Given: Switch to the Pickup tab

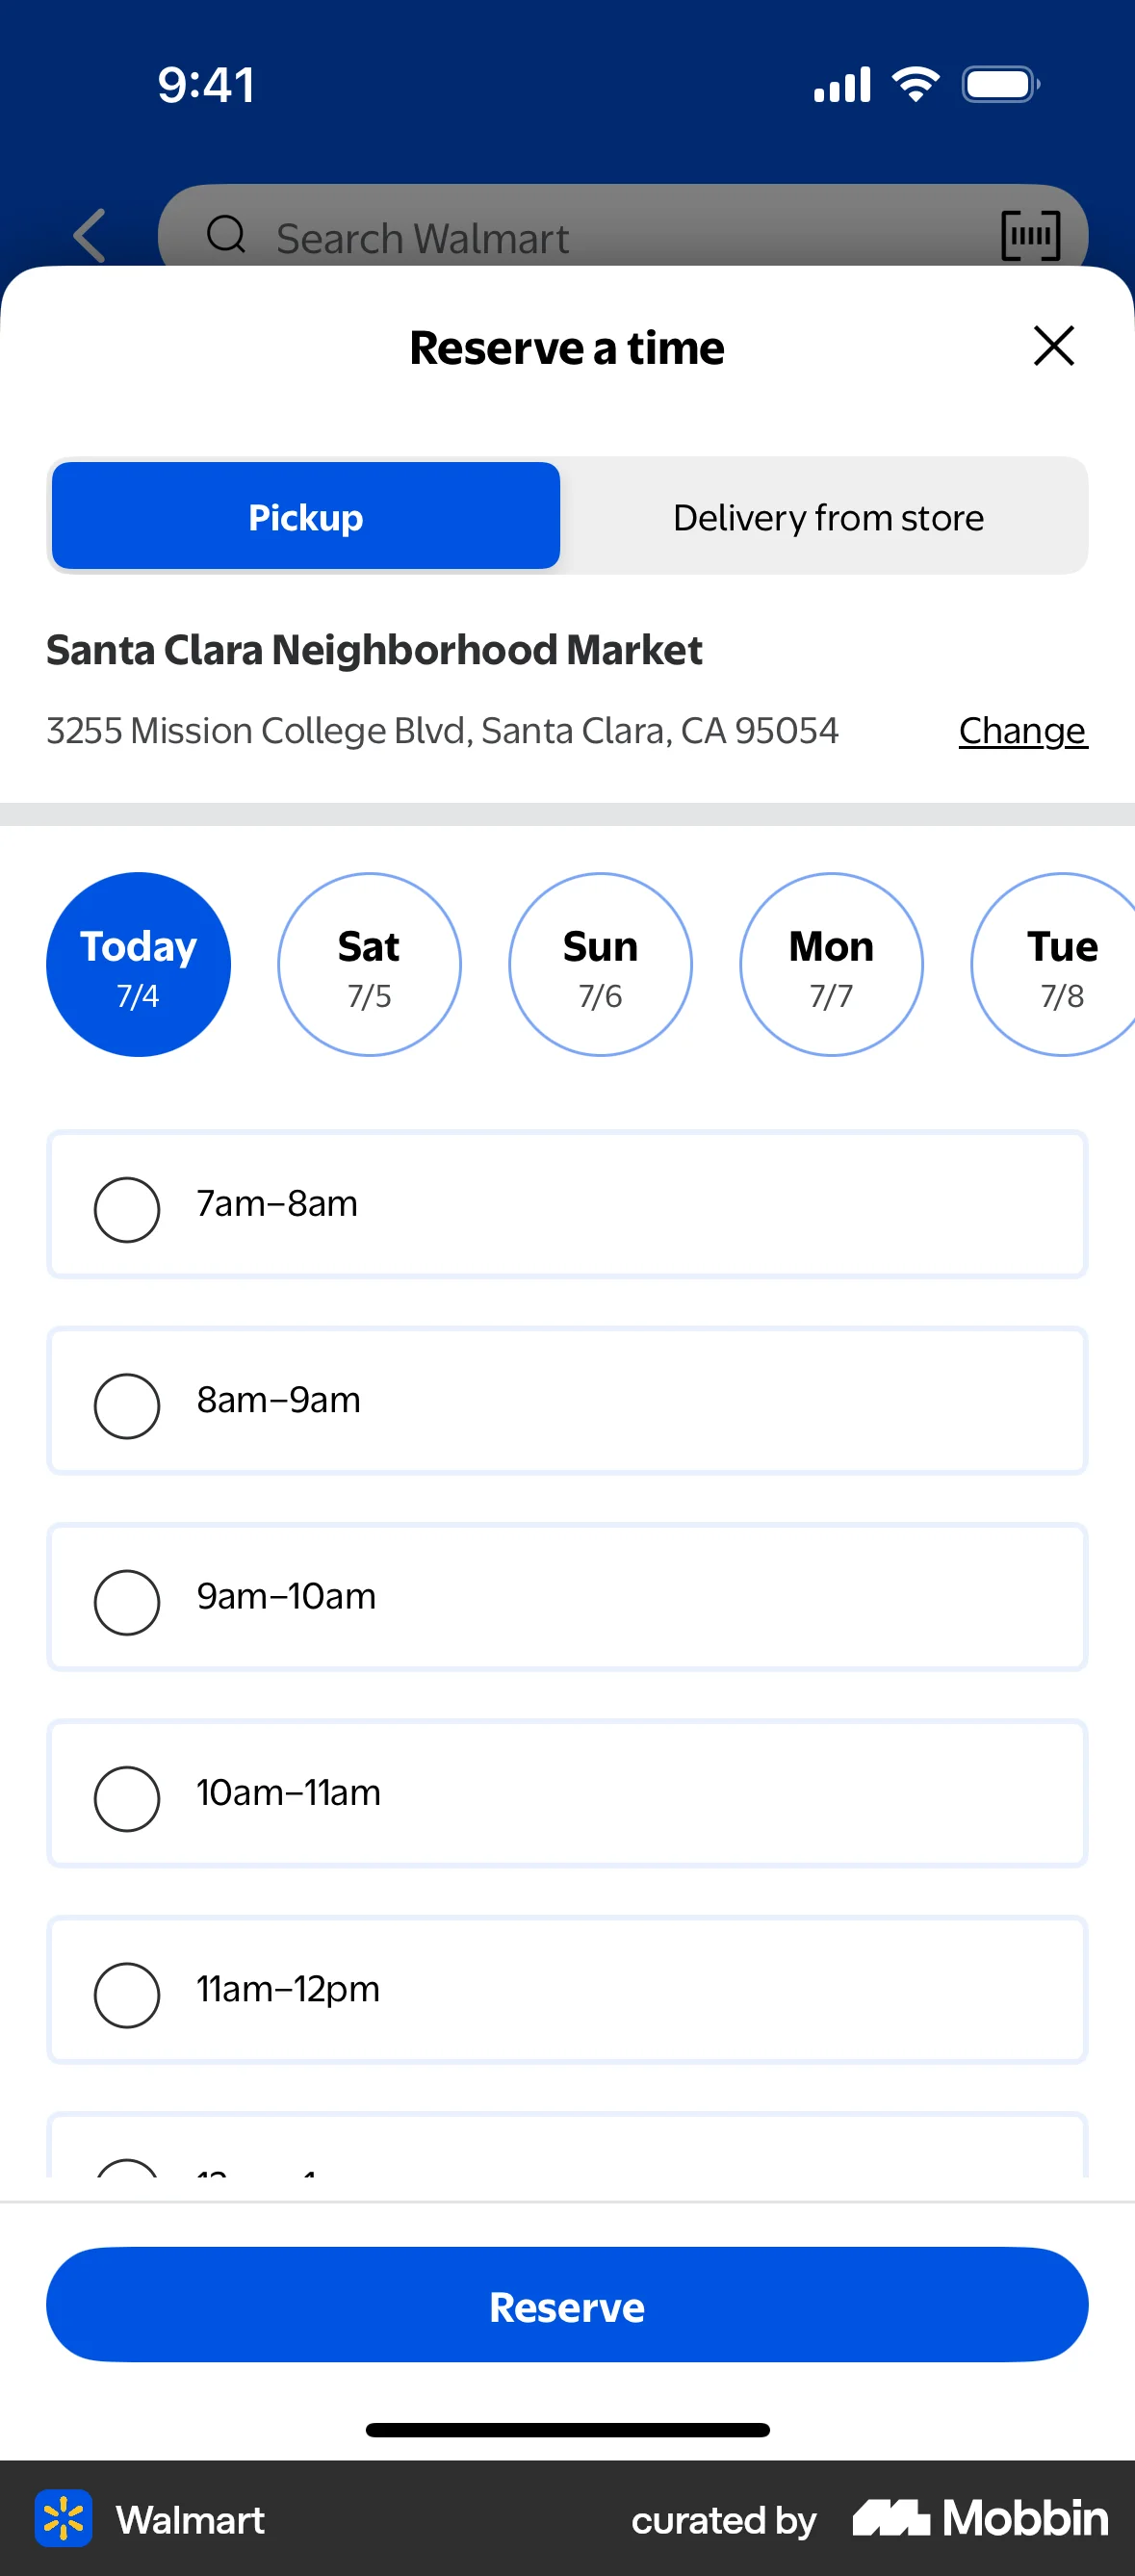Looking at the screenshot, I should pyautogui.click(x=306, y=516).
